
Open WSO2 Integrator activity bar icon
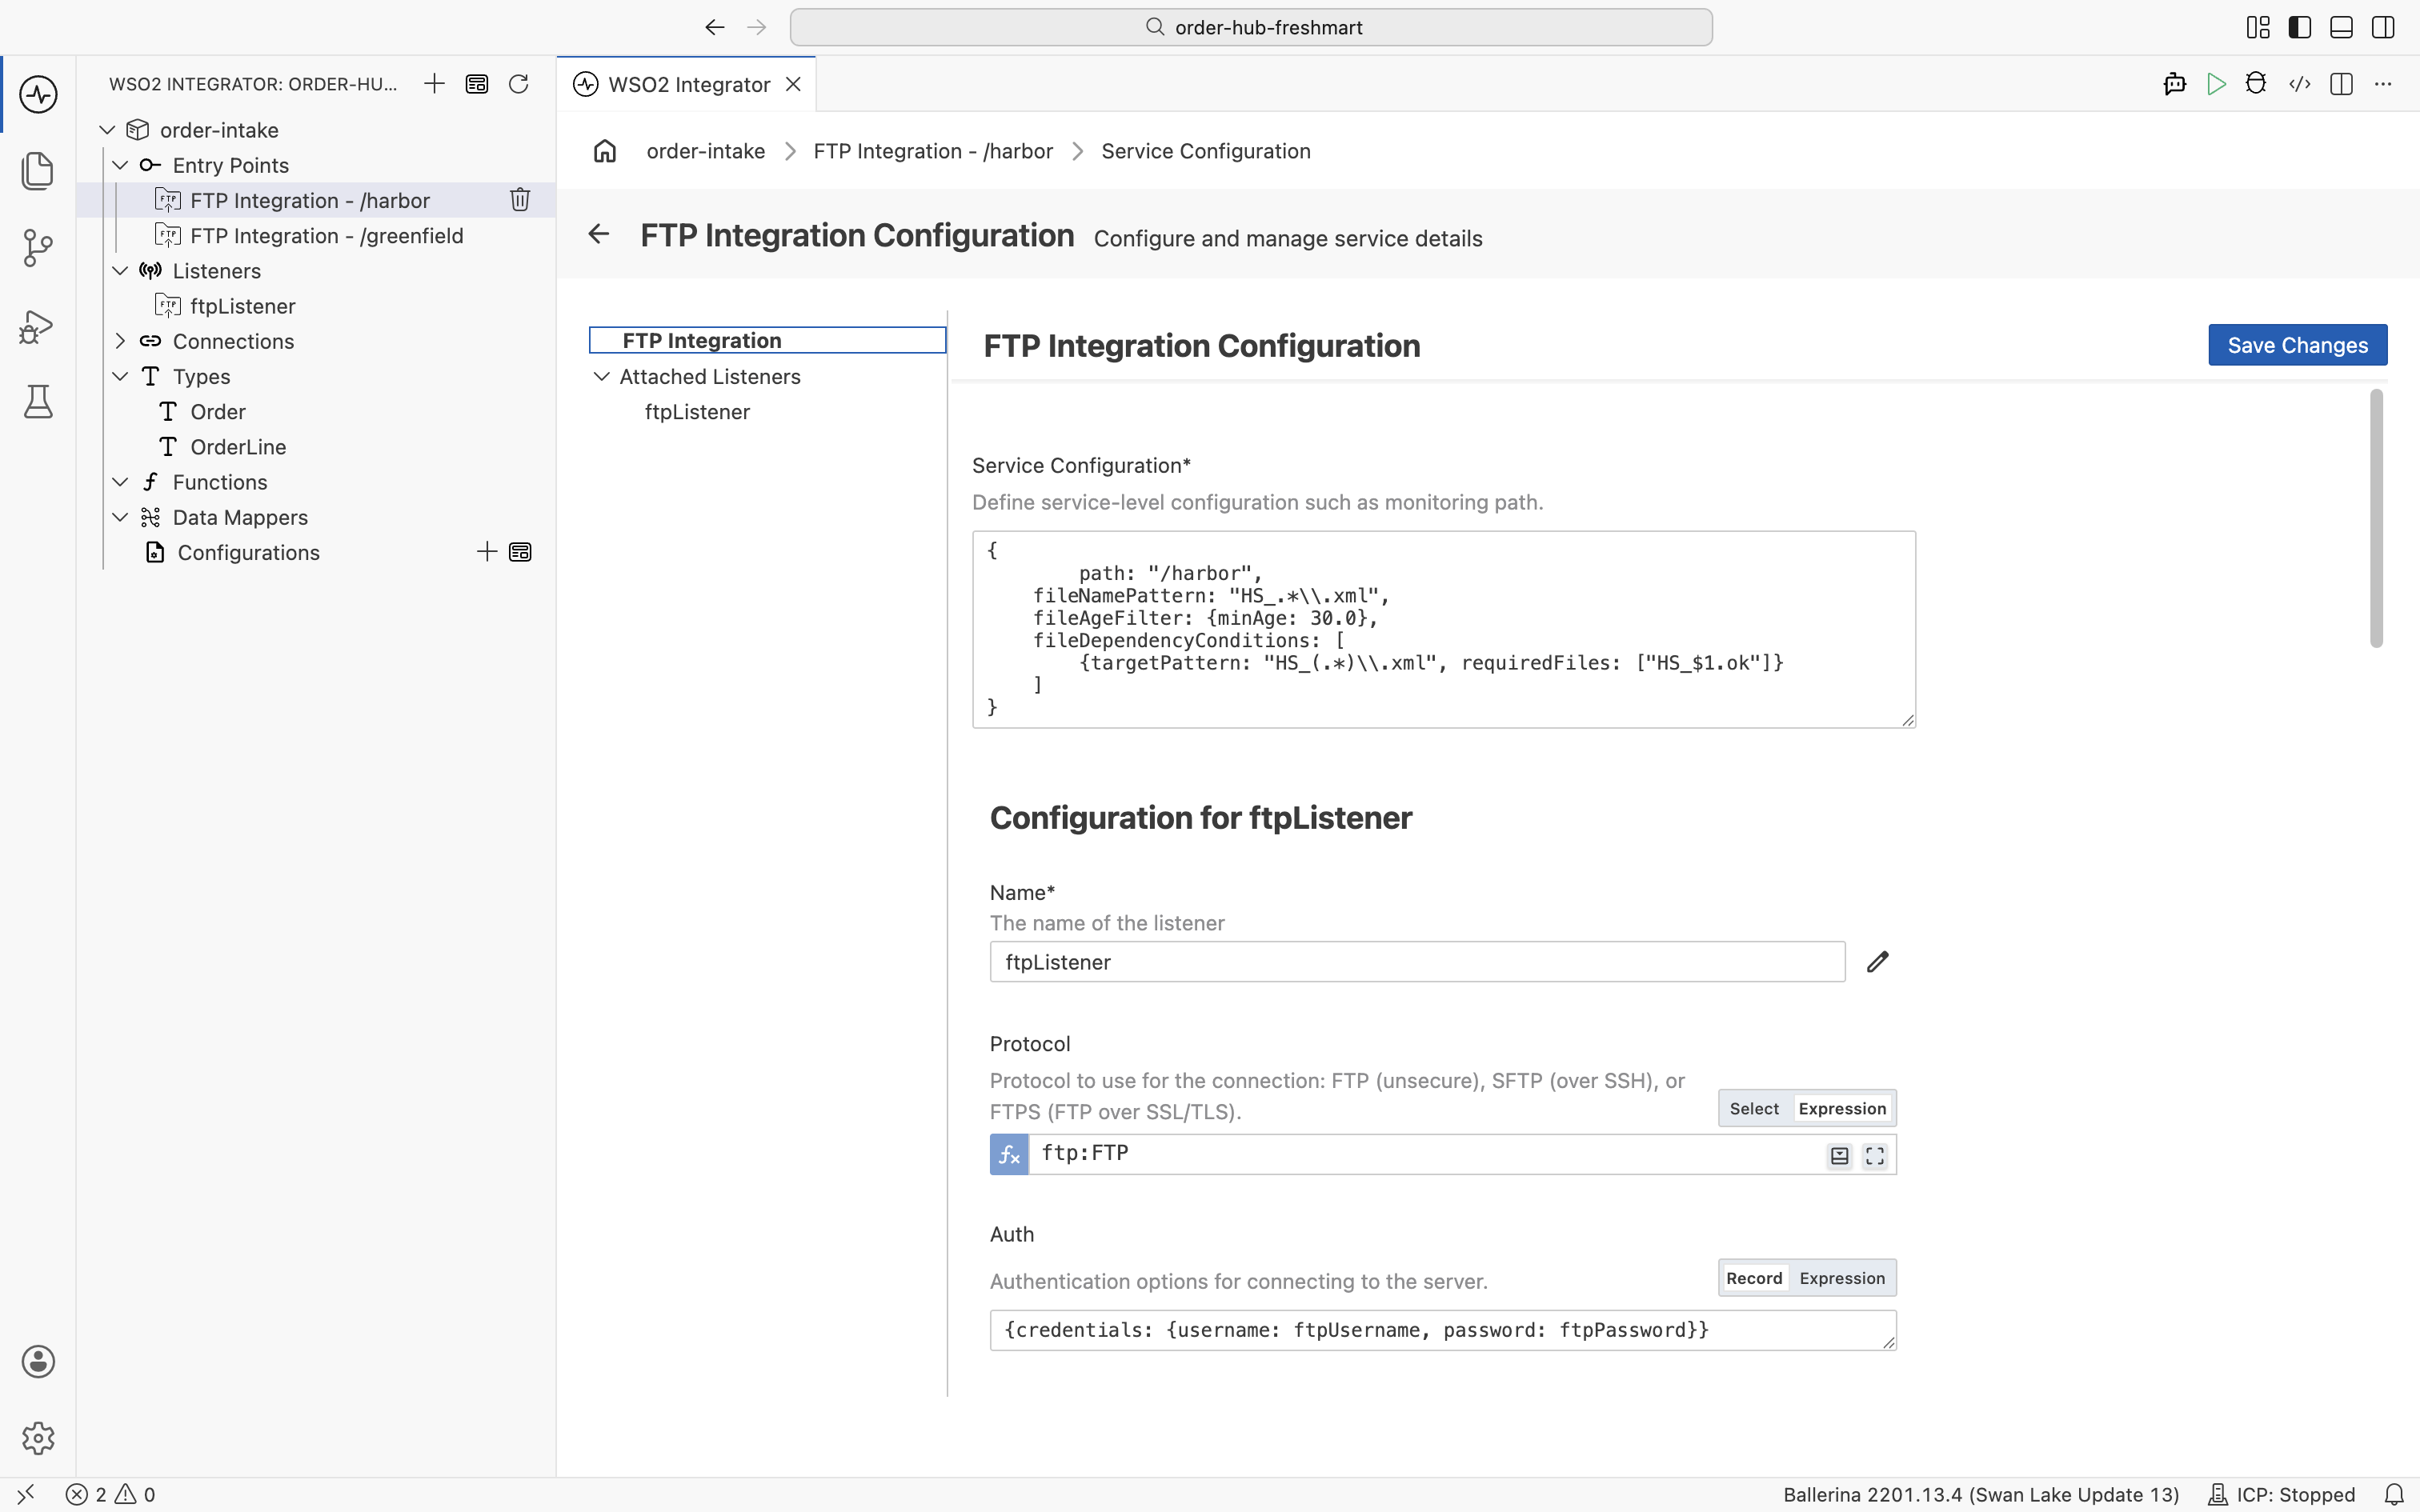[x=38, y=94]
